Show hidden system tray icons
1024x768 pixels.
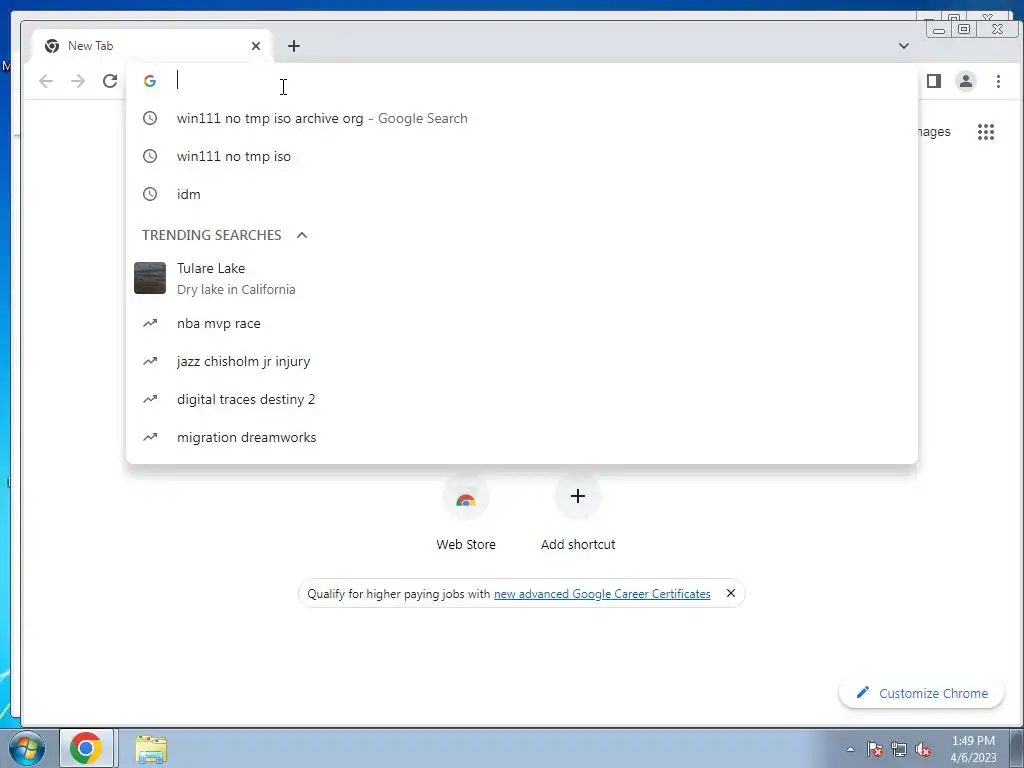pyautogui.click(x=850, y=749)
